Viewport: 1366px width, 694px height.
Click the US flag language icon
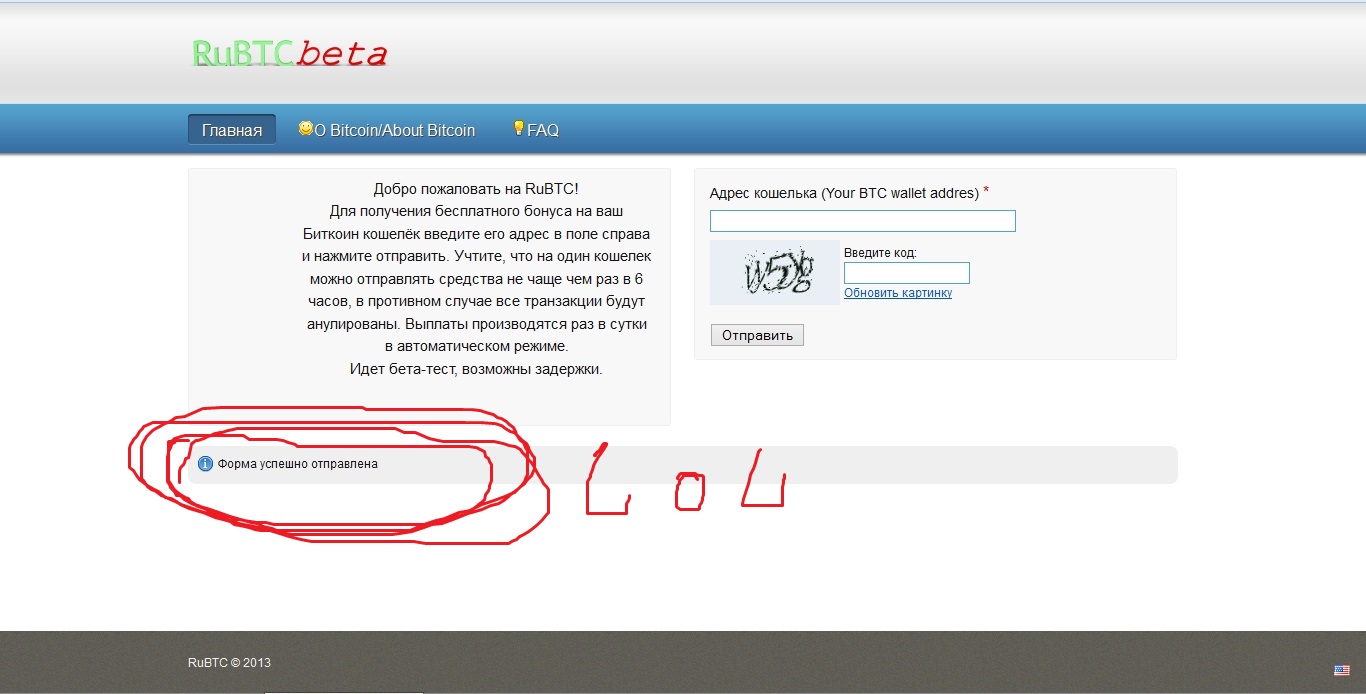coord(1342,670)
